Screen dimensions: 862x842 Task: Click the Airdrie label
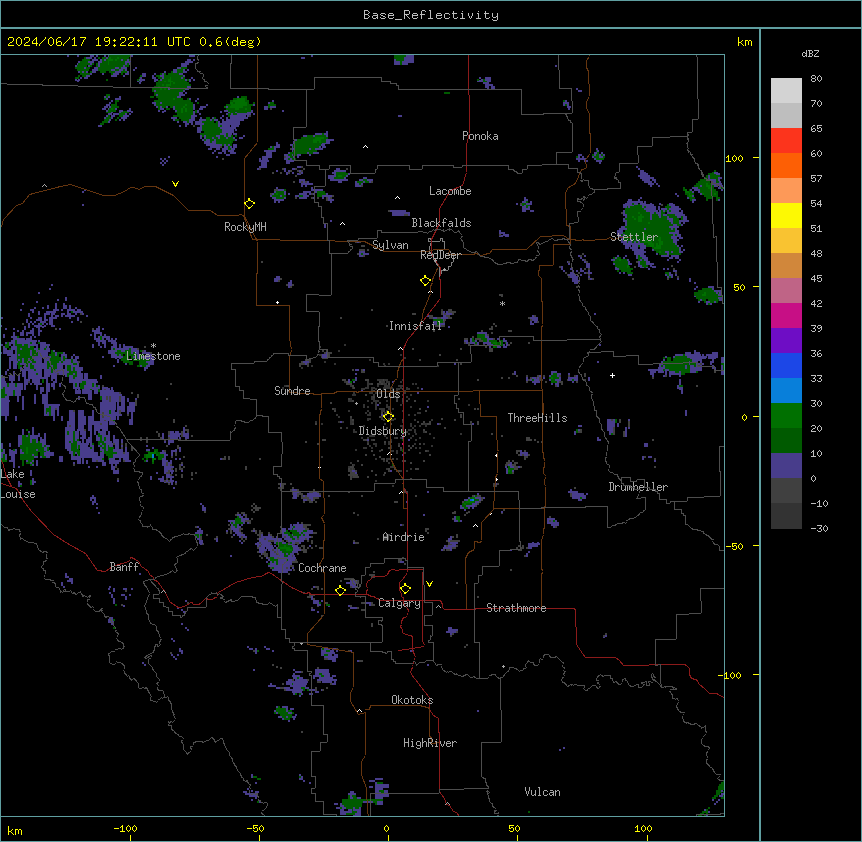[x=404, y=537]
